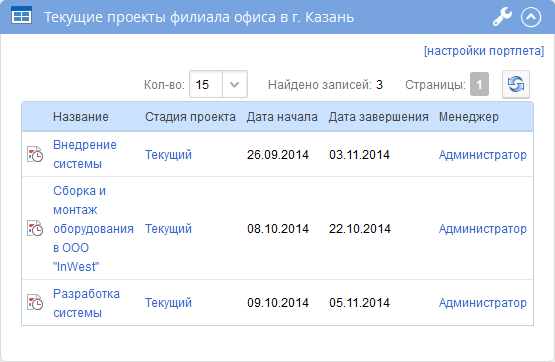Image resolution: width=555 pixels, height=362 pixels.
Task: Refresh the project list with the reload icon
Action: (516, 84)
